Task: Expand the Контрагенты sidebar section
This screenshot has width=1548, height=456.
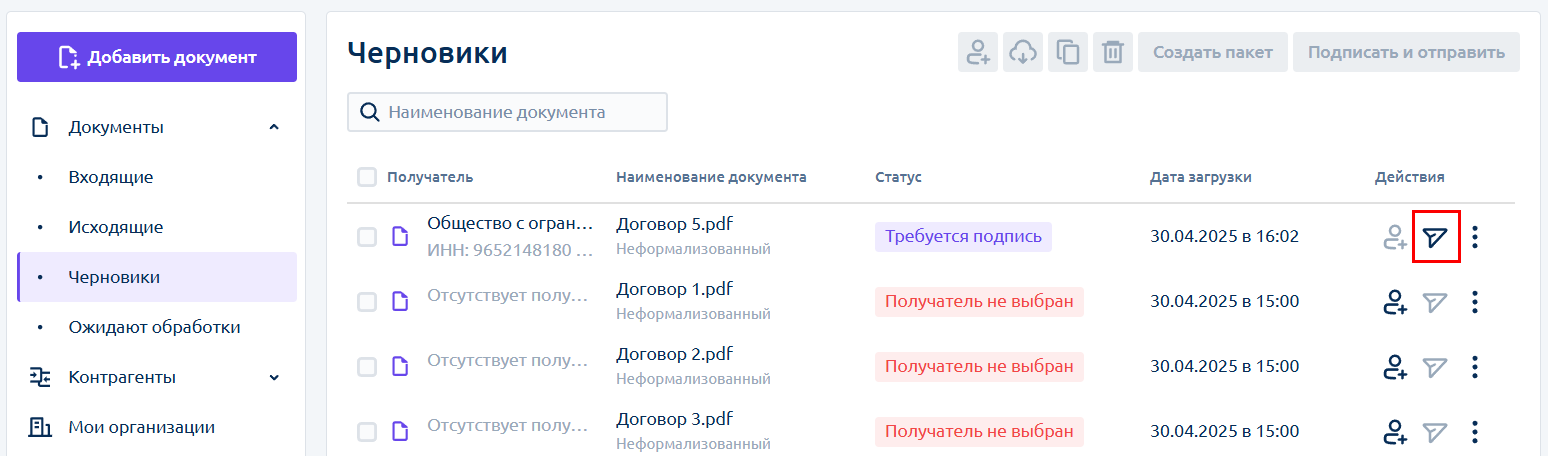Action: tap(274, 377)
